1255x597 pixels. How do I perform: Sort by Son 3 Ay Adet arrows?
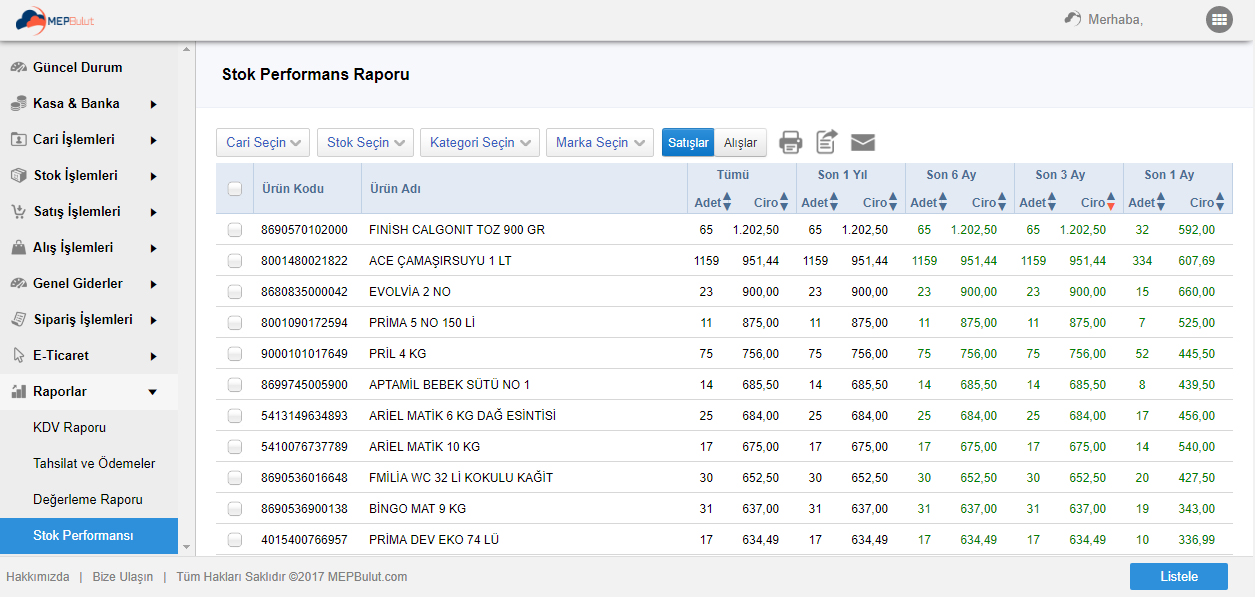pos(1052,202)
